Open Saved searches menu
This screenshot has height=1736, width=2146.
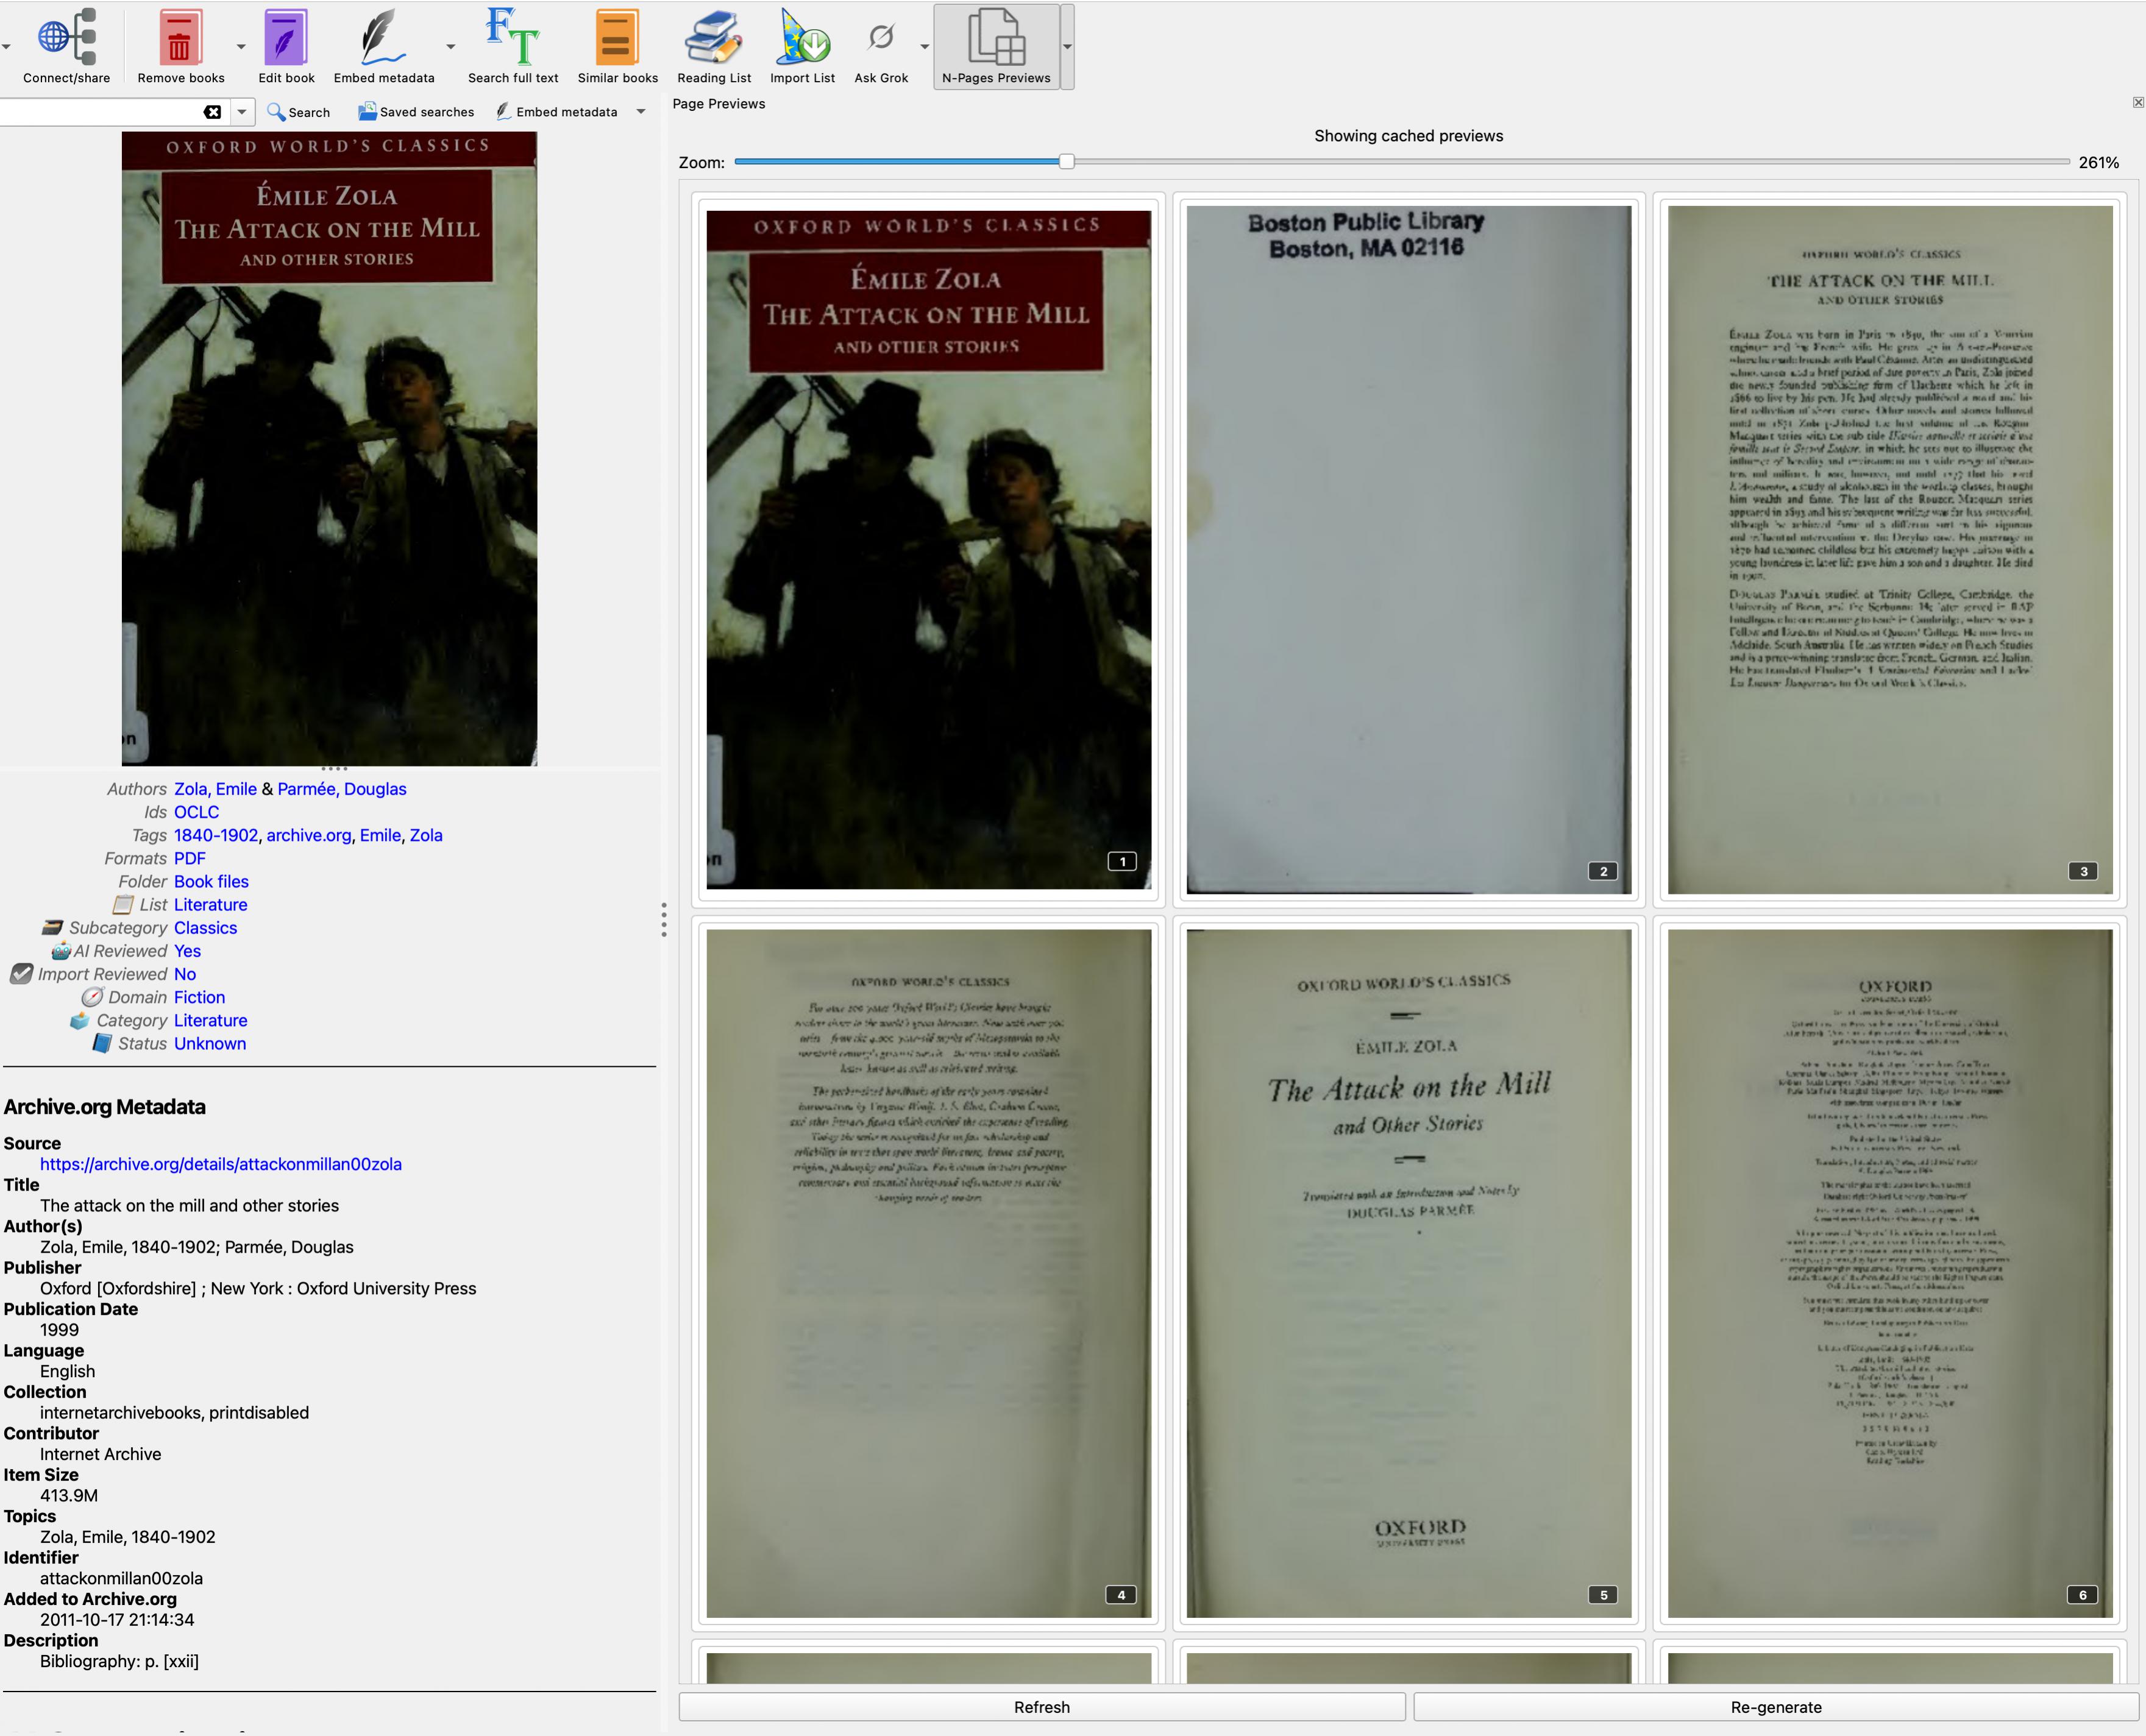click(416, 112)
